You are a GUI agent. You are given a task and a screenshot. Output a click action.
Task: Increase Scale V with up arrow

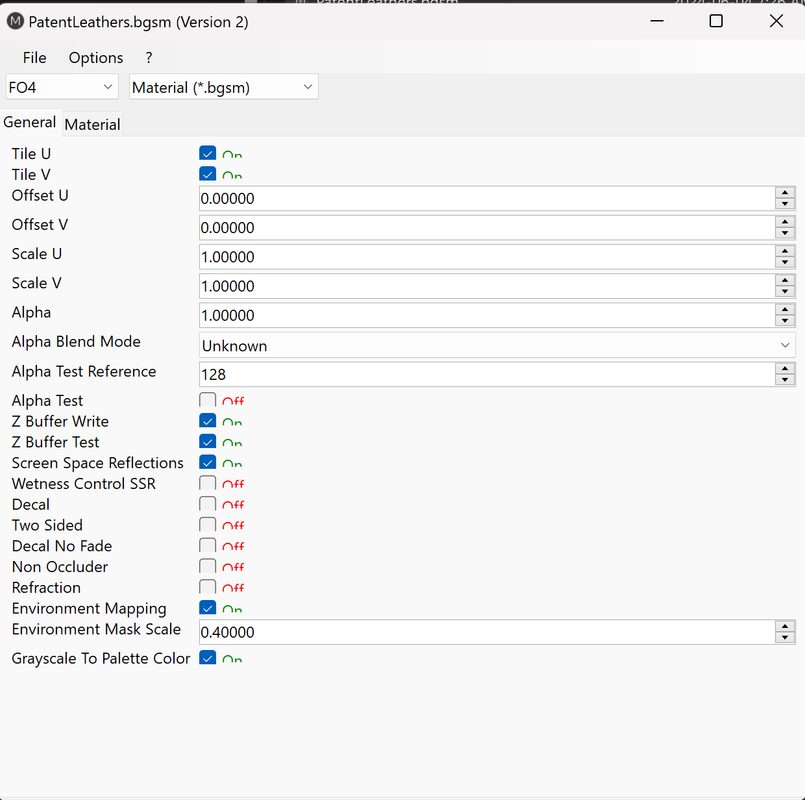pos(785,281)
